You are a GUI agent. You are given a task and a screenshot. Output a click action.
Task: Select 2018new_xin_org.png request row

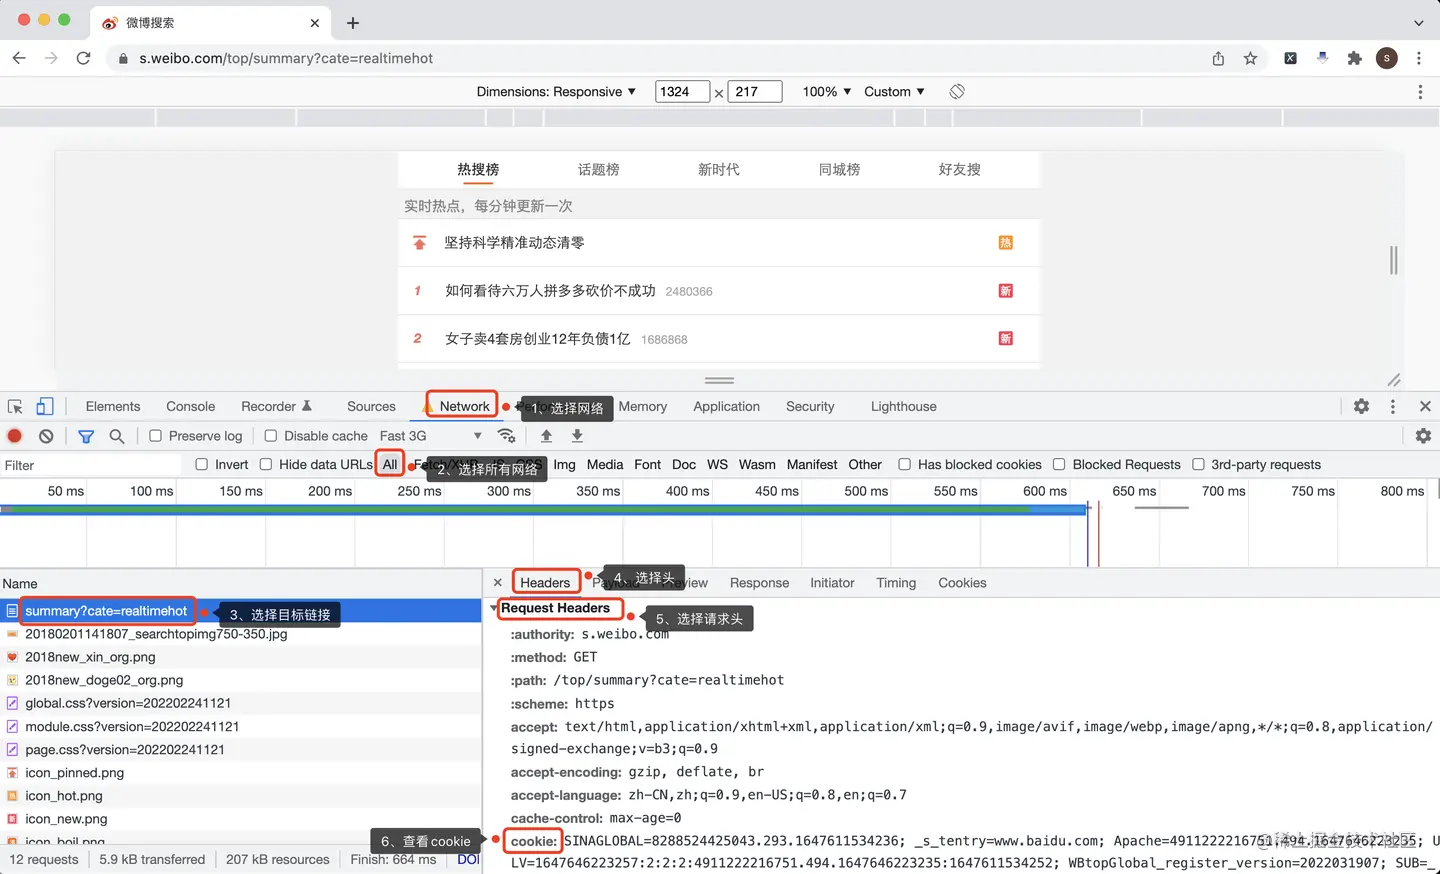(x=240, y=657)
